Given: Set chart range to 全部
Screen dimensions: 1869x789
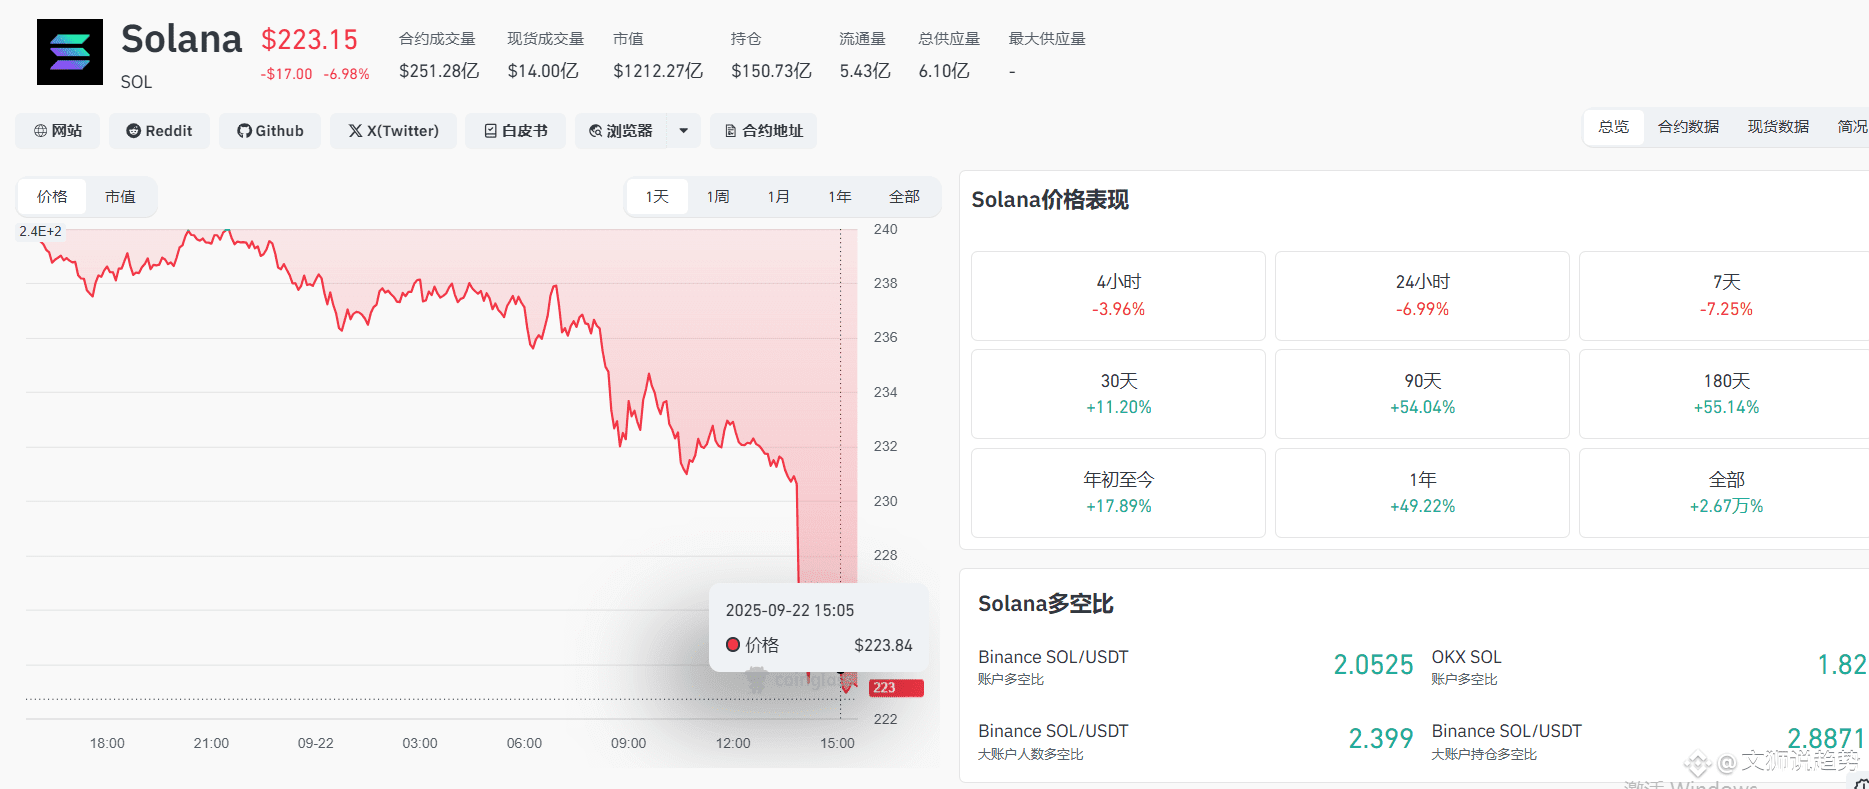Looking at the screenshot, I should [905, 197].
